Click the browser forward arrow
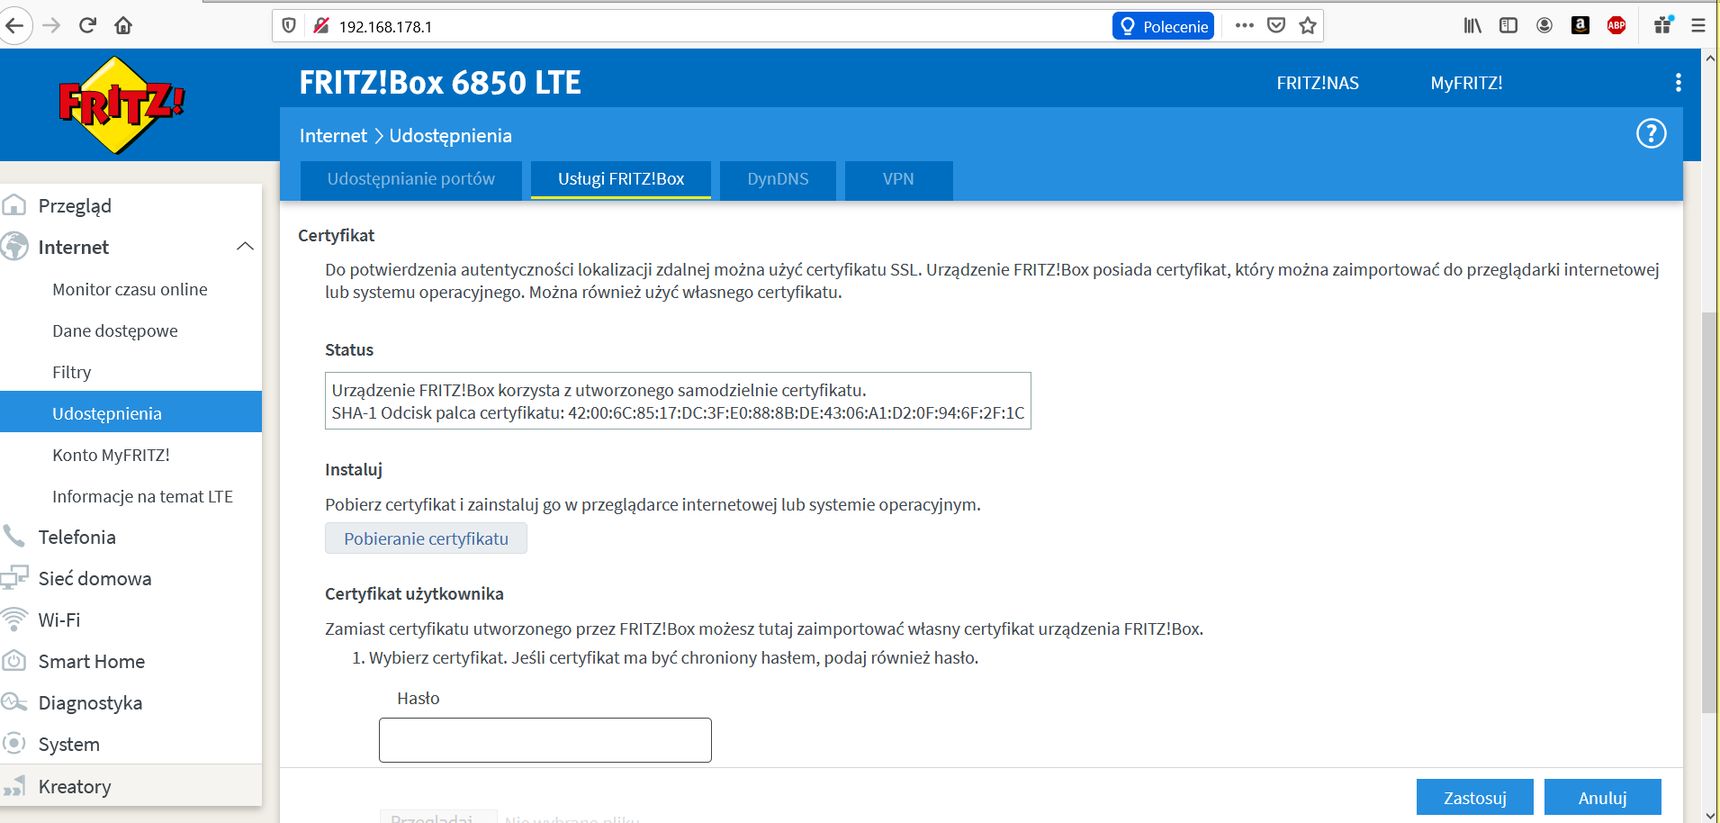The width and height of the screenshot is (1720, 823). coord(51,26)
